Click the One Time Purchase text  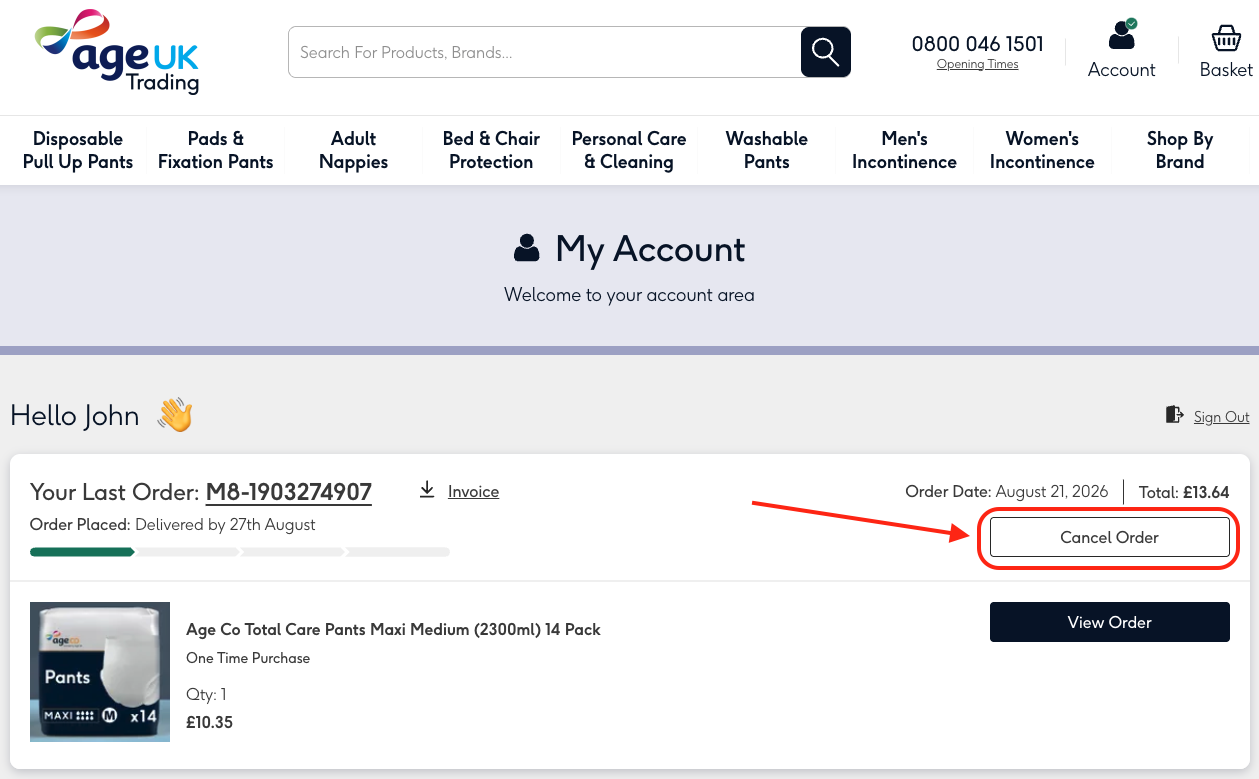(248, 658)
